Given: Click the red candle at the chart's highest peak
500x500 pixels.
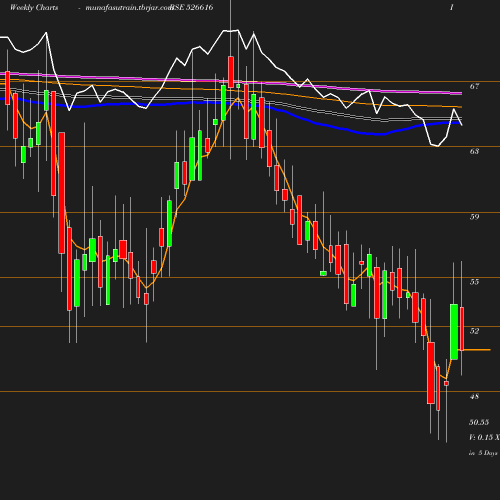Looking at the screenshot, I should click(231, 72).
